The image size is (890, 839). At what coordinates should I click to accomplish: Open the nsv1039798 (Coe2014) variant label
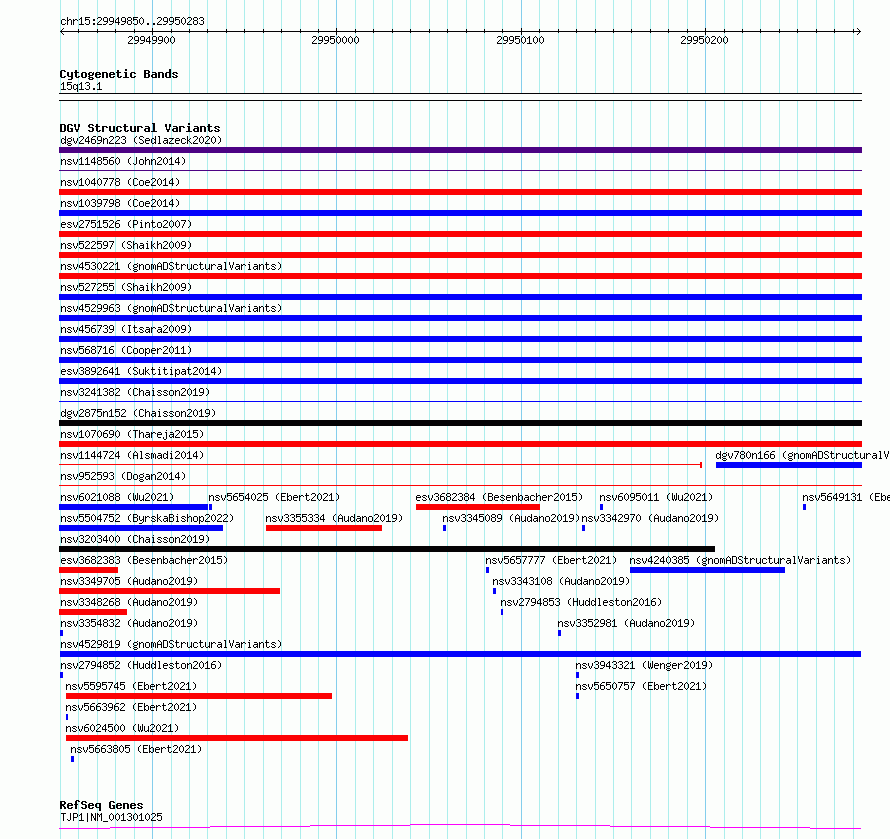point(120,203)
